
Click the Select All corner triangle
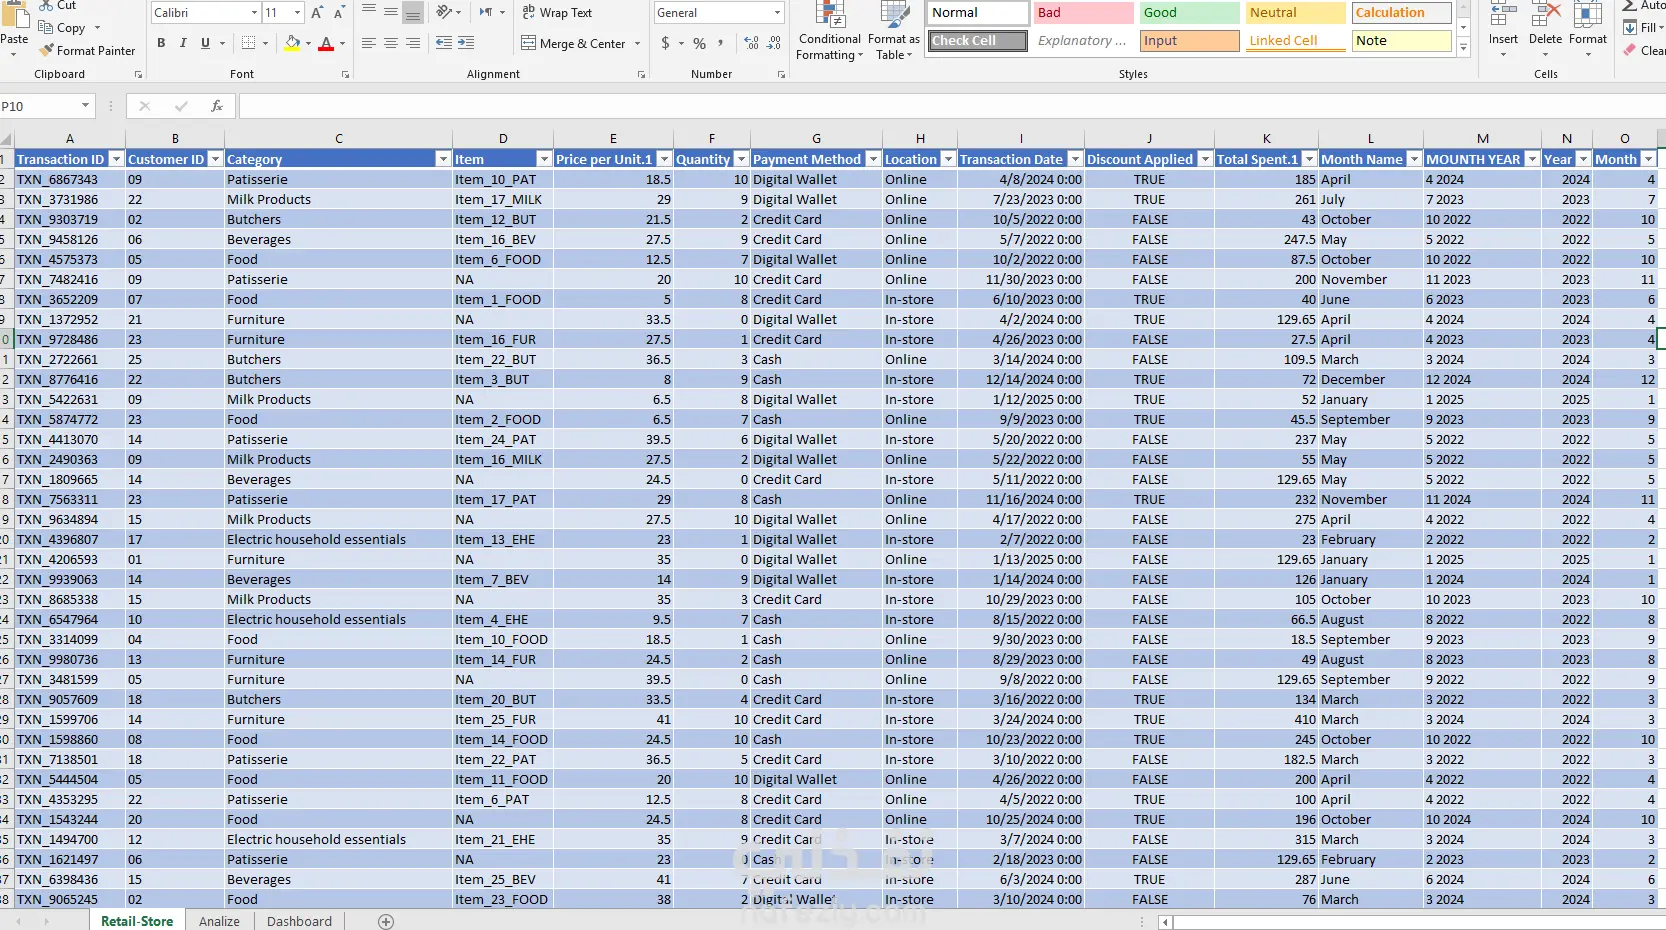click(x=7, y=139)
